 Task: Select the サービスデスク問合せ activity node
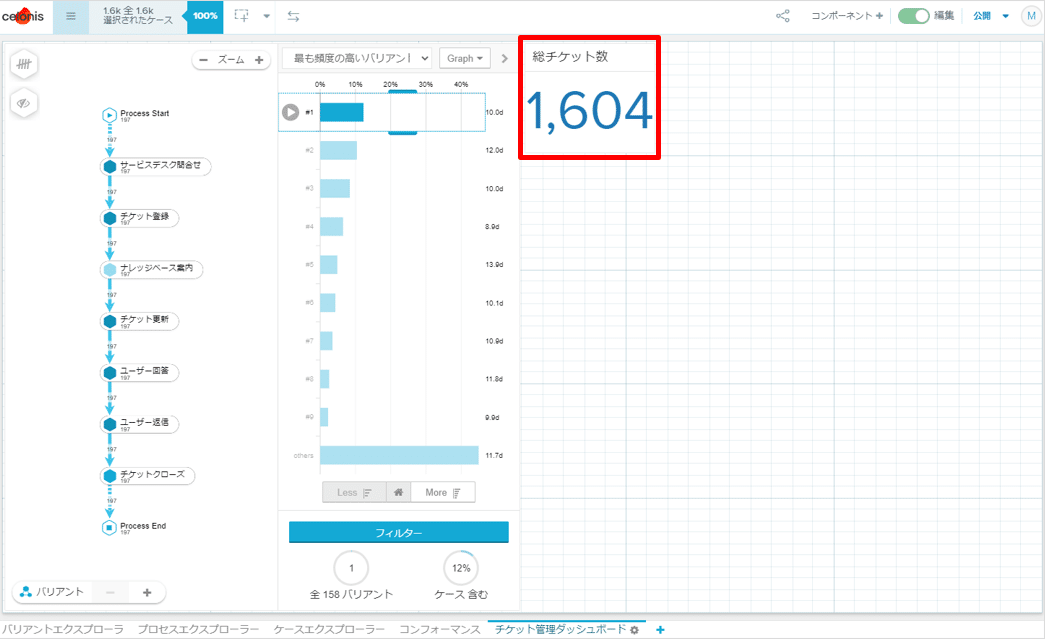pyautogui.click(x=156, y=166)
